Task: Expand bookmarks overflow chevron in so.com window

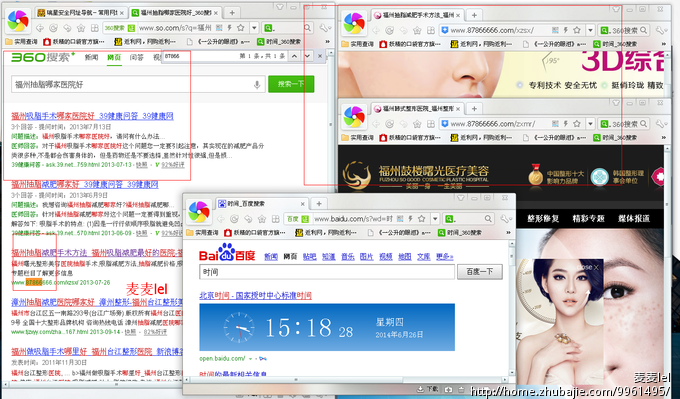Action: pyautogui.click(x=327, y=42)
